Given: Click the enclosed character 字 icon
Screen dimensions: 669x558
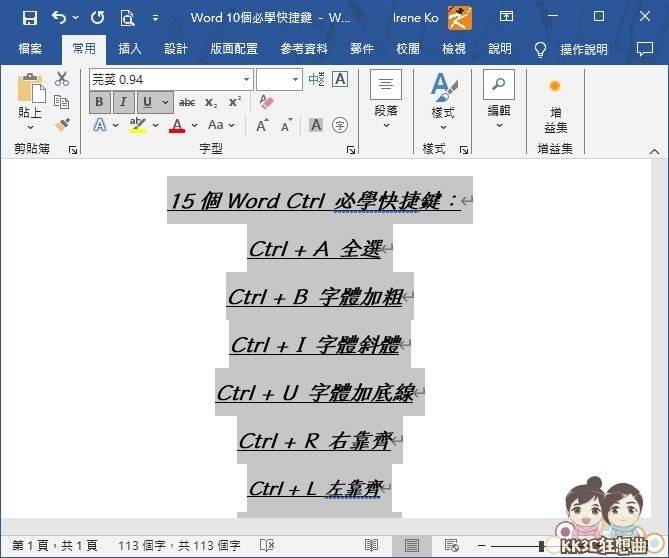Looking at the screenshot, I should click(340, 125).
